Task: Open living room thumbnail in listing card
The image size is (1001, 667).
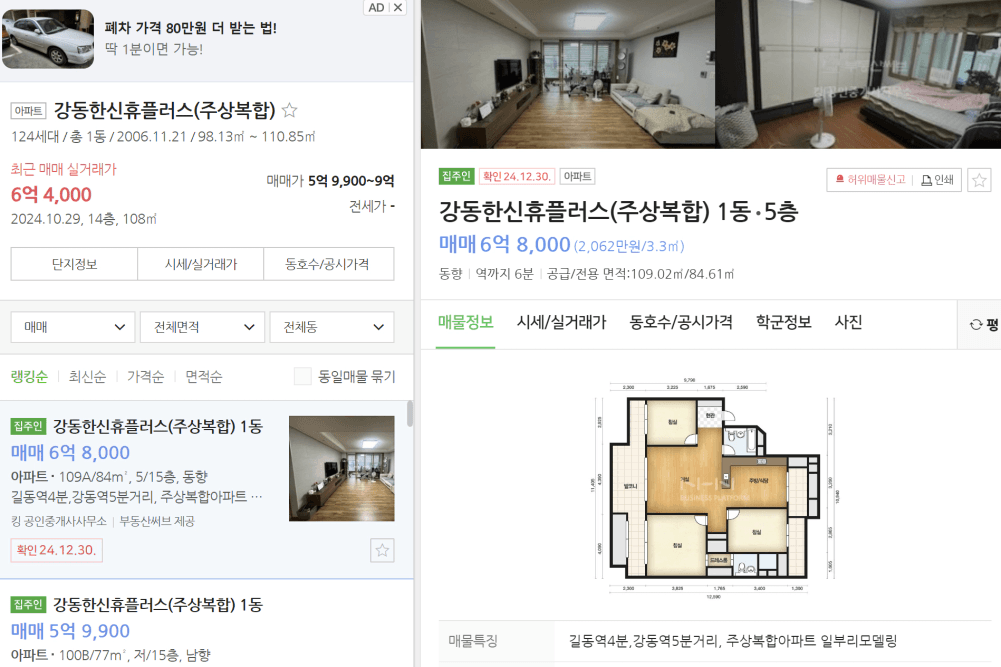Action: point(342,468)
